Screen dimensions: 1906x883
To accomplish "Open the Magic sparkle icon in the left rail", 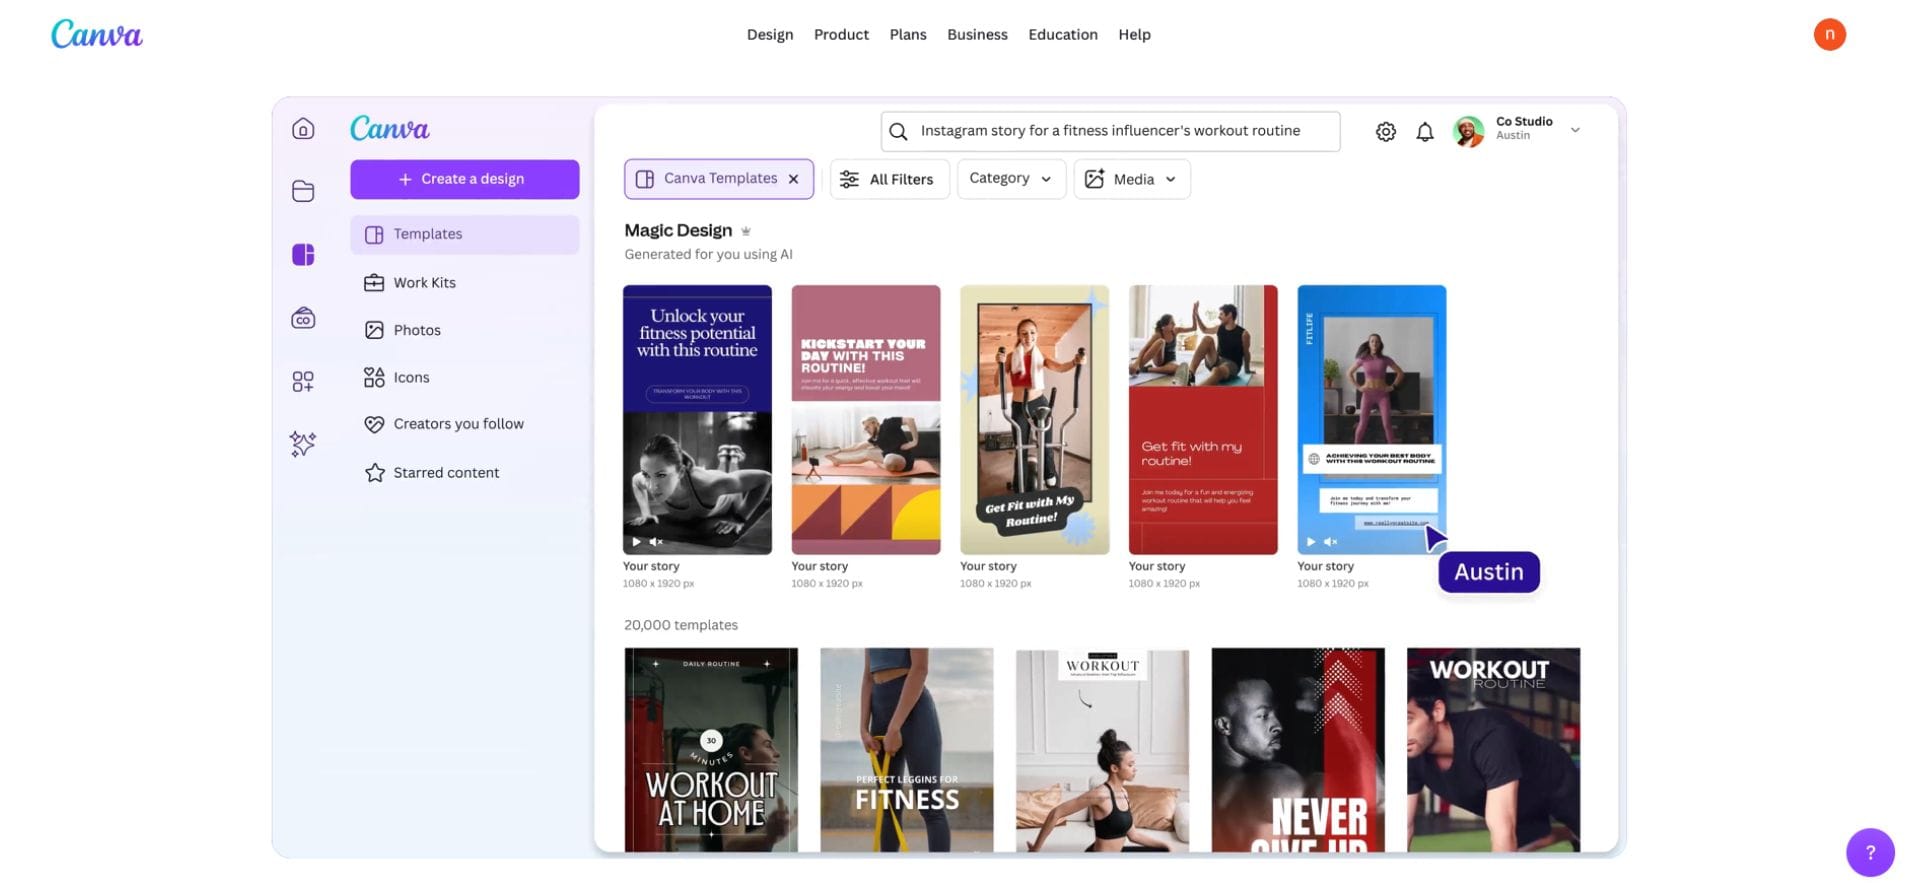I will 303,444.
